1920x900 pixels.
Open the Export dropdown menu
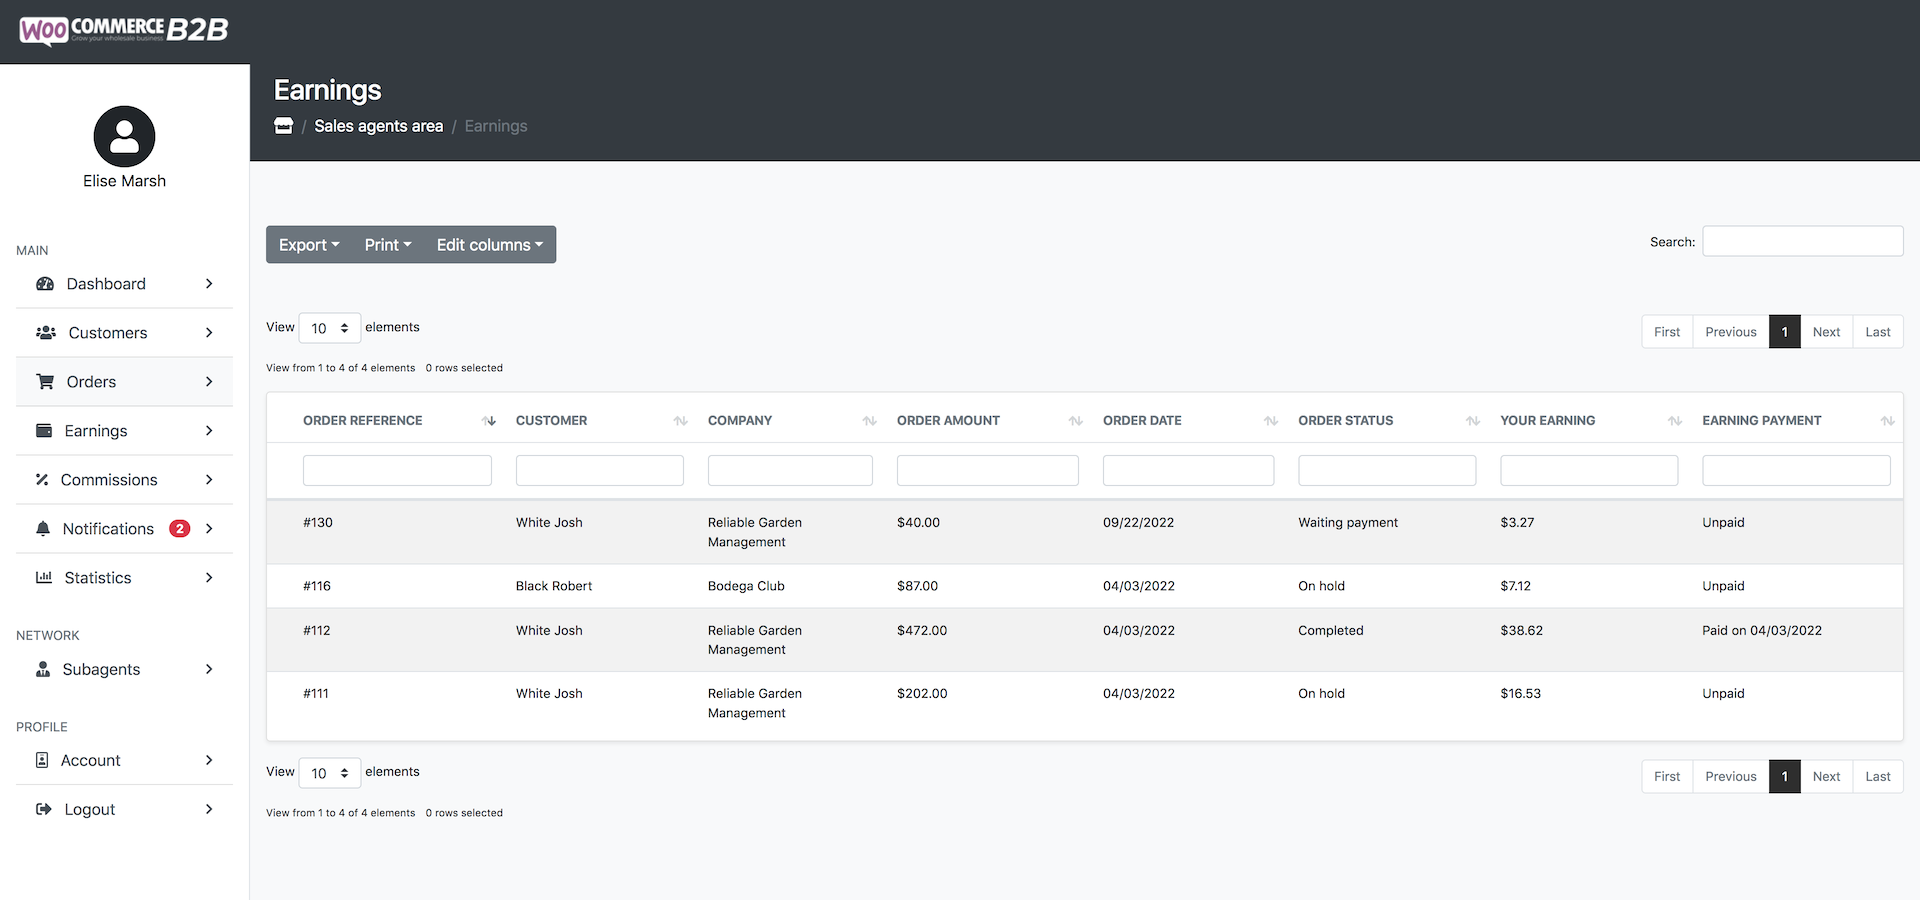tap(309, 245)
